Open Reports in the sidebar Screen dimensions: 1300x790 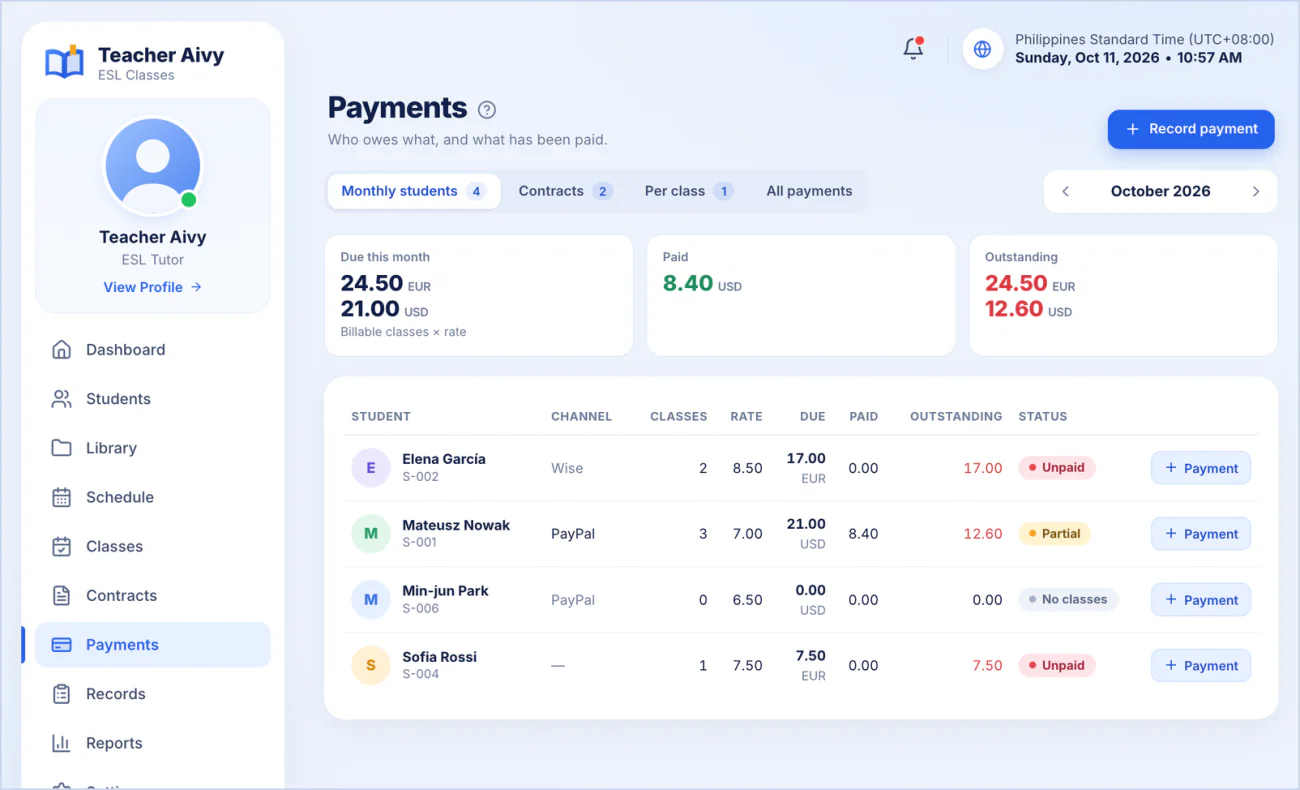click(153, 743)
